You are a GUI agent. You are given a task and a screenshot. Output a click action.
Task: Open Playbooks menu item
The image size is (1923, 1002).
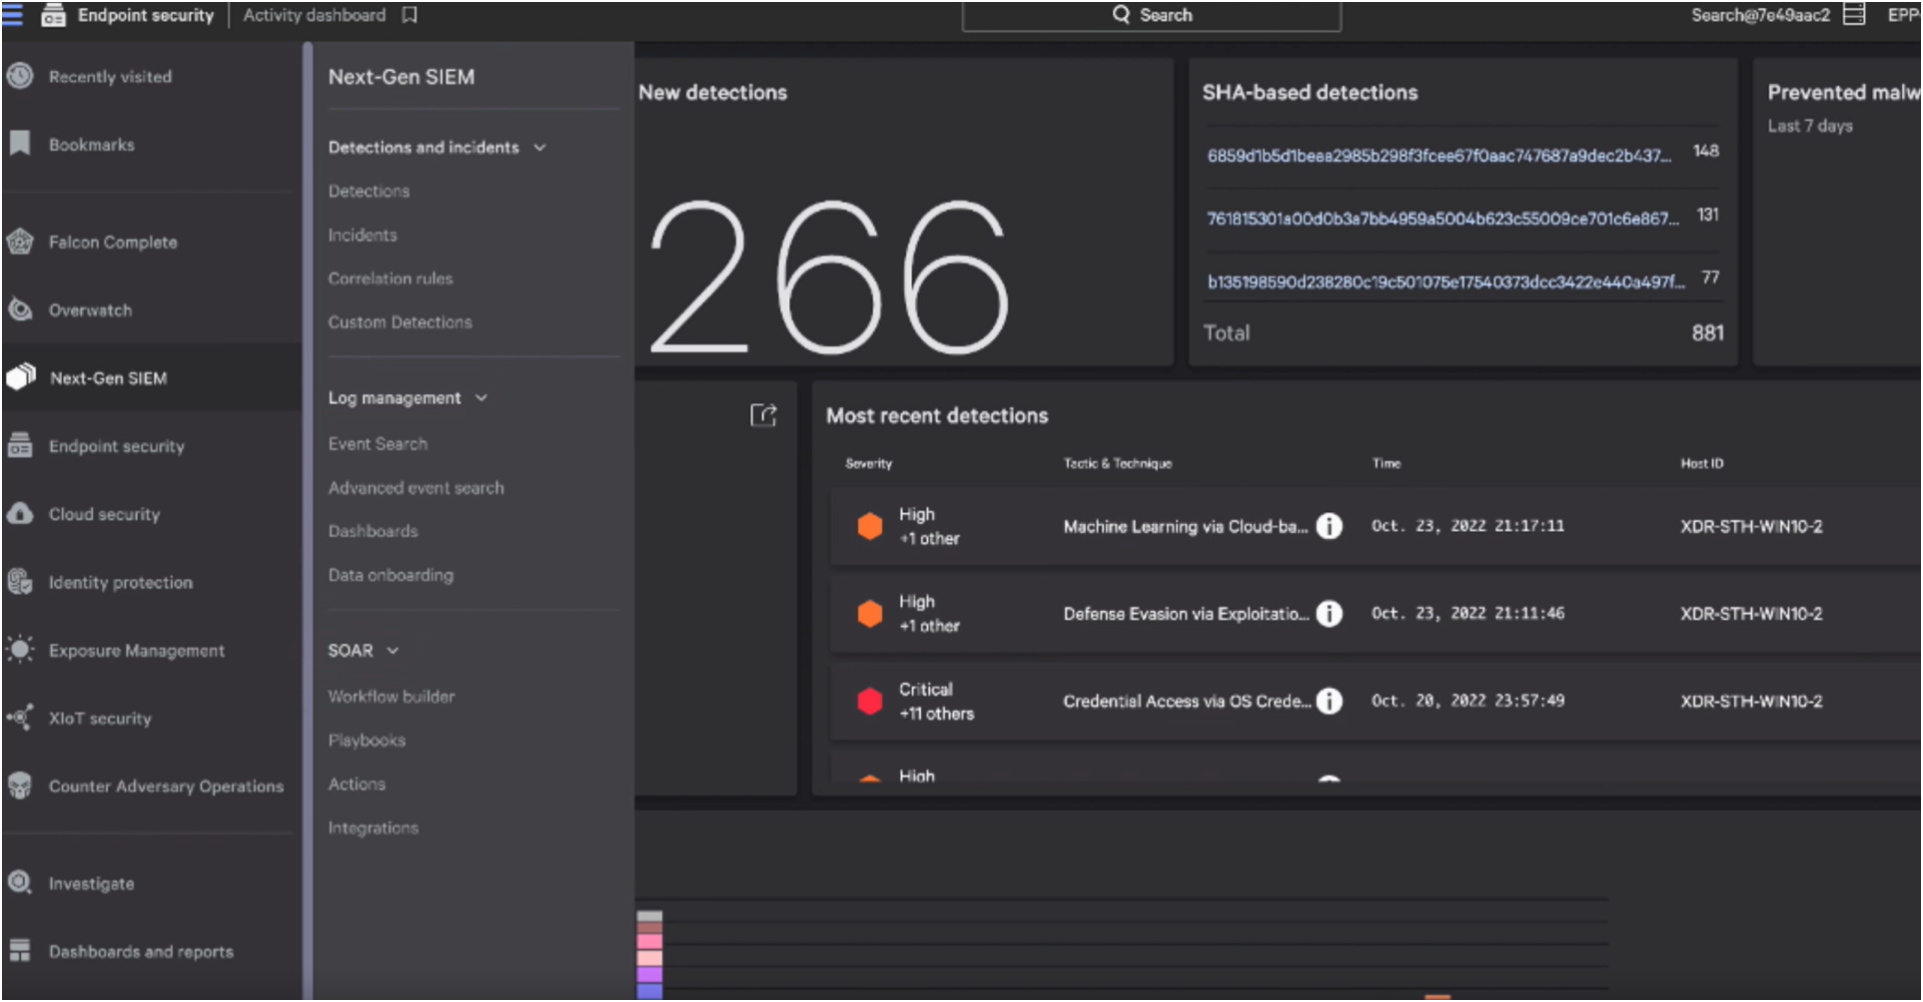367,740
